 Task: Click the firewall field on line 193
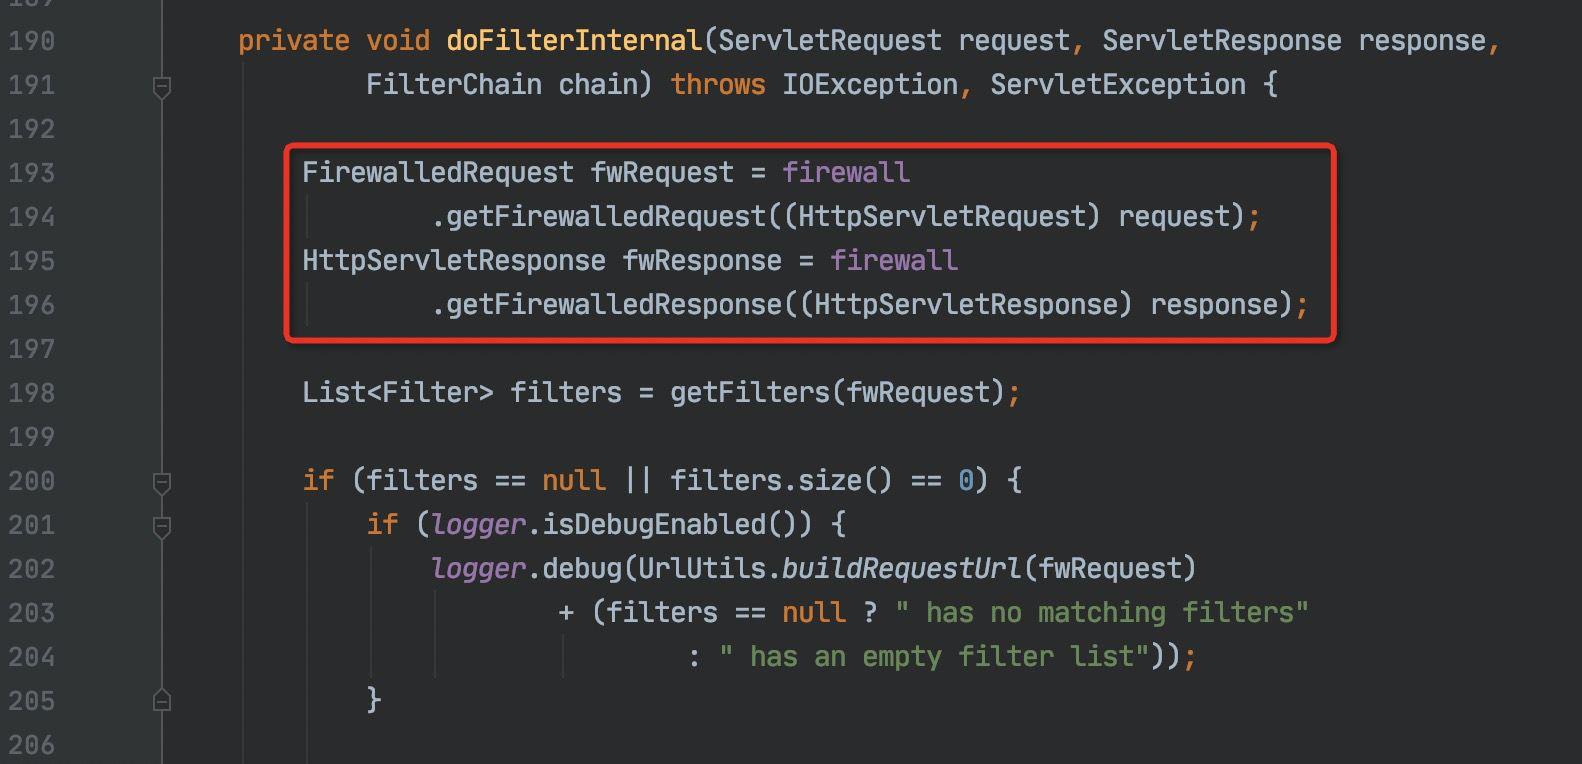(x=846, y=173)
